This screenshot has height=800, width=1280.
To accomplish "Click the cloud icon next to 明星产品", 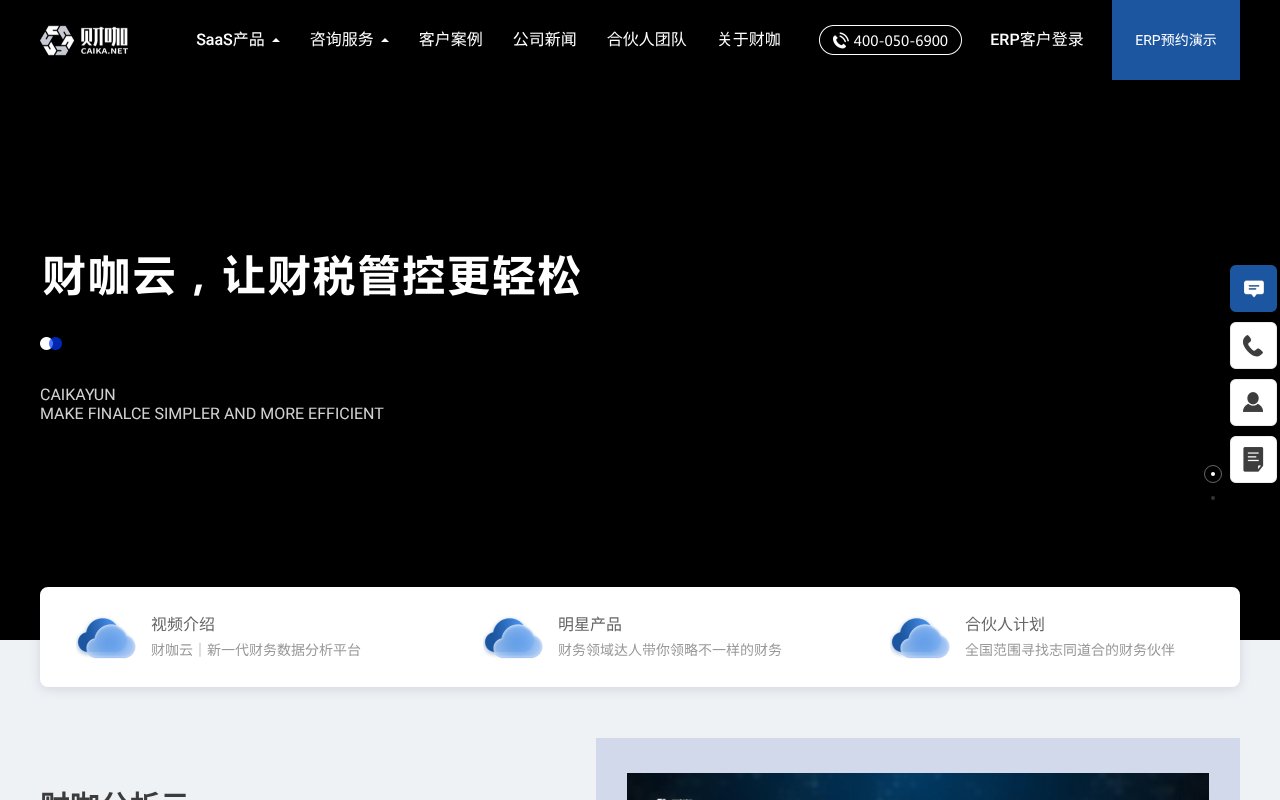I will click(x=513, y=636).
